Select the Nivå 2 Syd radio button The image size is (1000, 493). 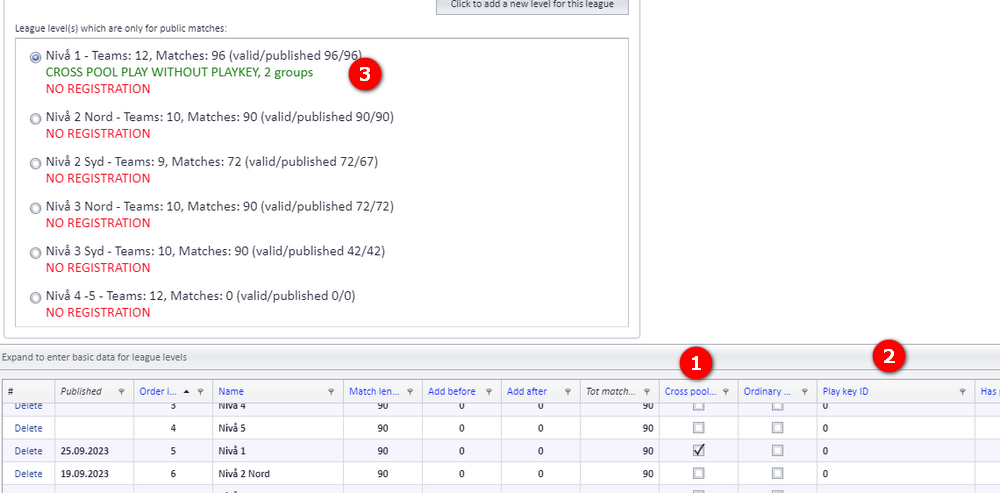click(x=36, y=163)
